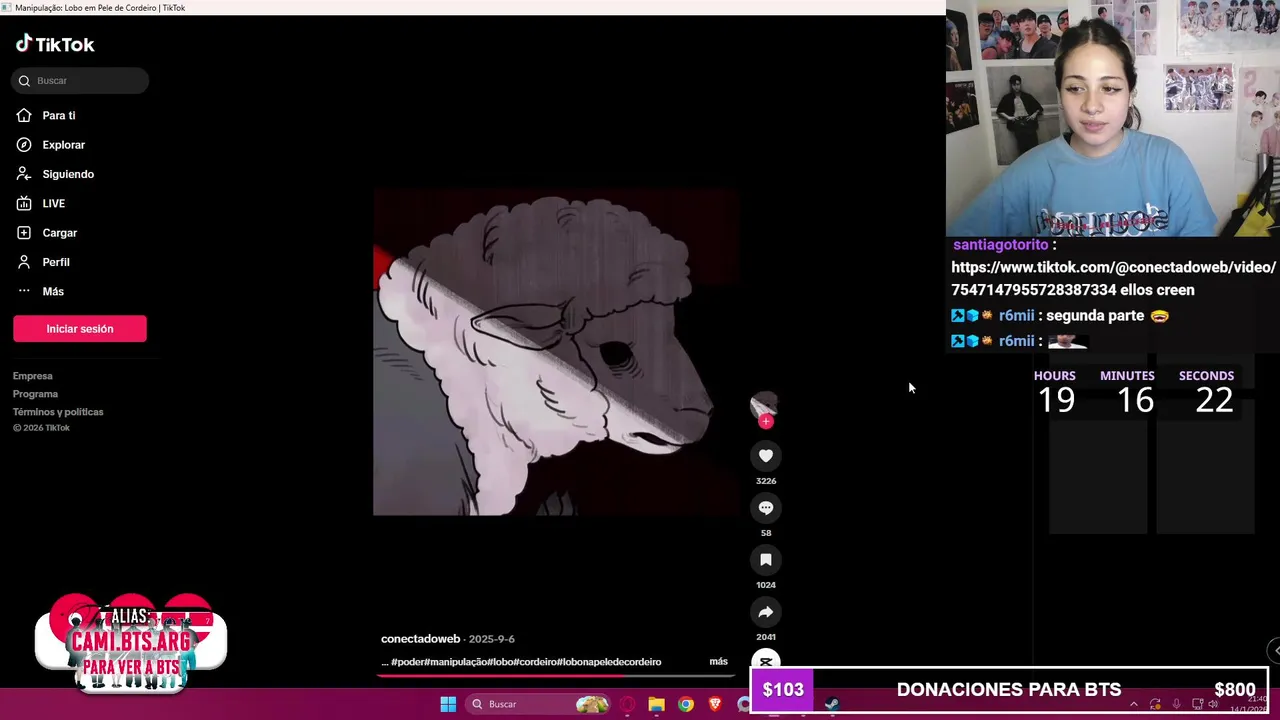Expand the Más options menu
Image resolution: width=1280 pixels, height=720 pixels.
(53, 291)
